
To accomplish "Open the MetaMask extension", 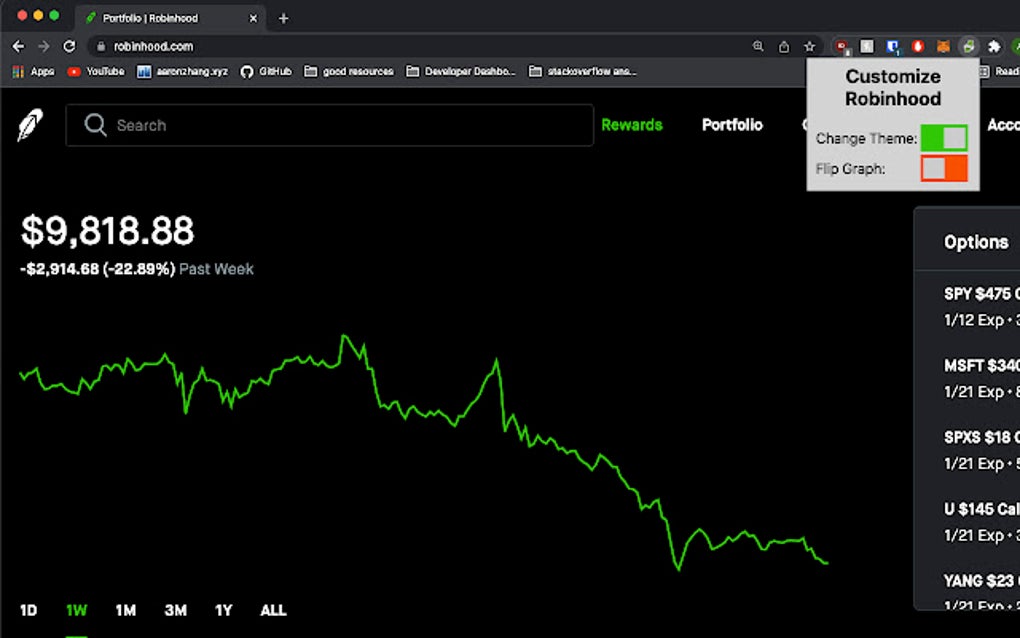I will pos(943,46).
